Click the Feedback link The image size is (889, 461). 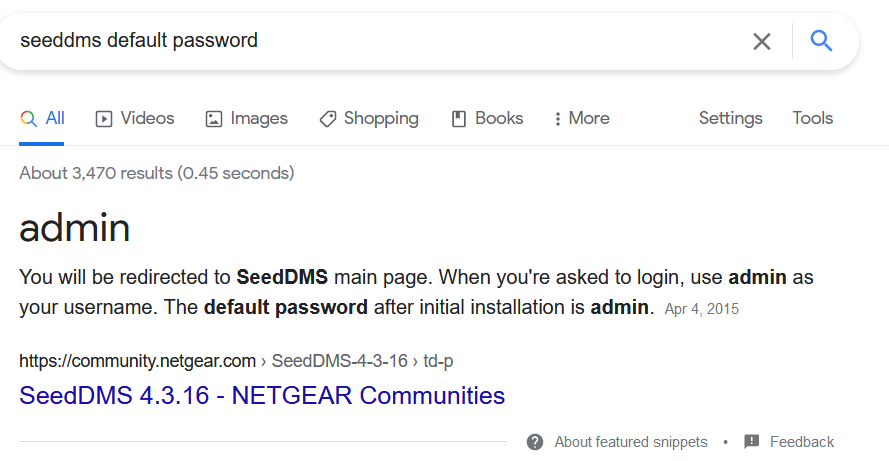802,442
